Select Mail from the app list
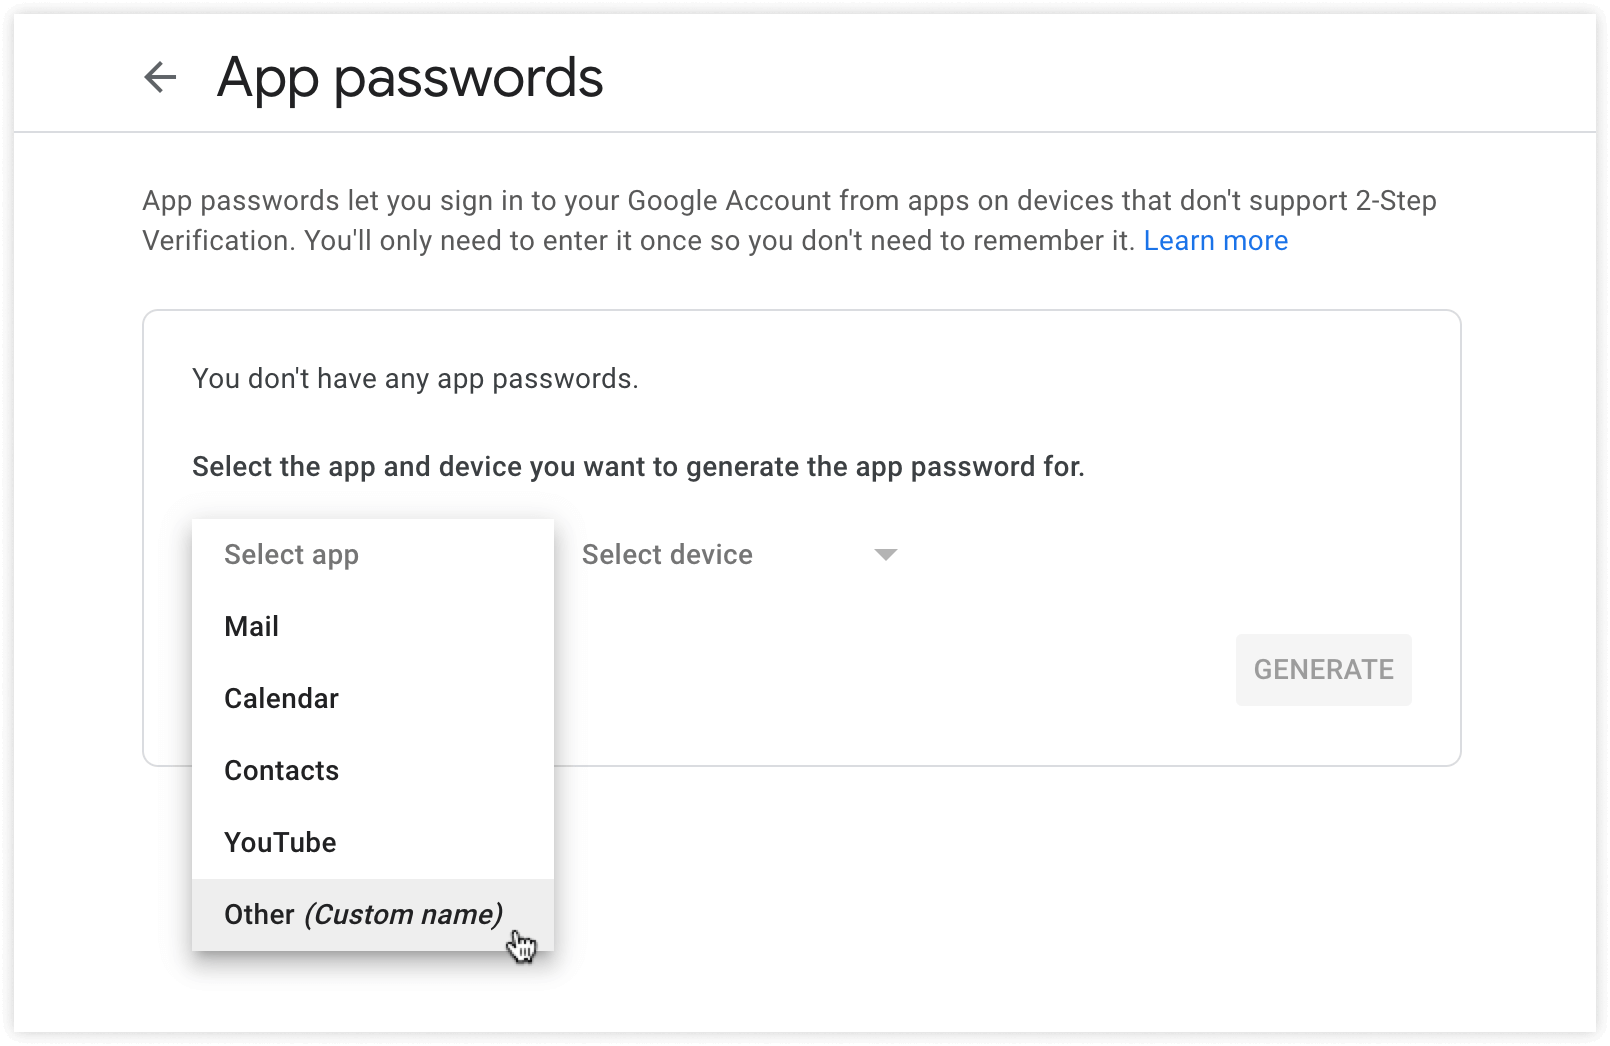This screenshot has width=1610, height=1046. click(x=251, y=626)
